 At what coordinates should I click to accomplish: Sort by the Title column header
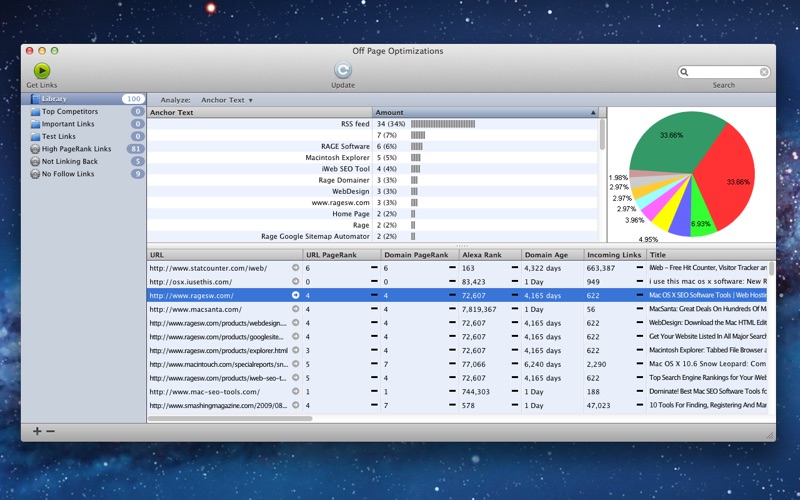(711, 255)
